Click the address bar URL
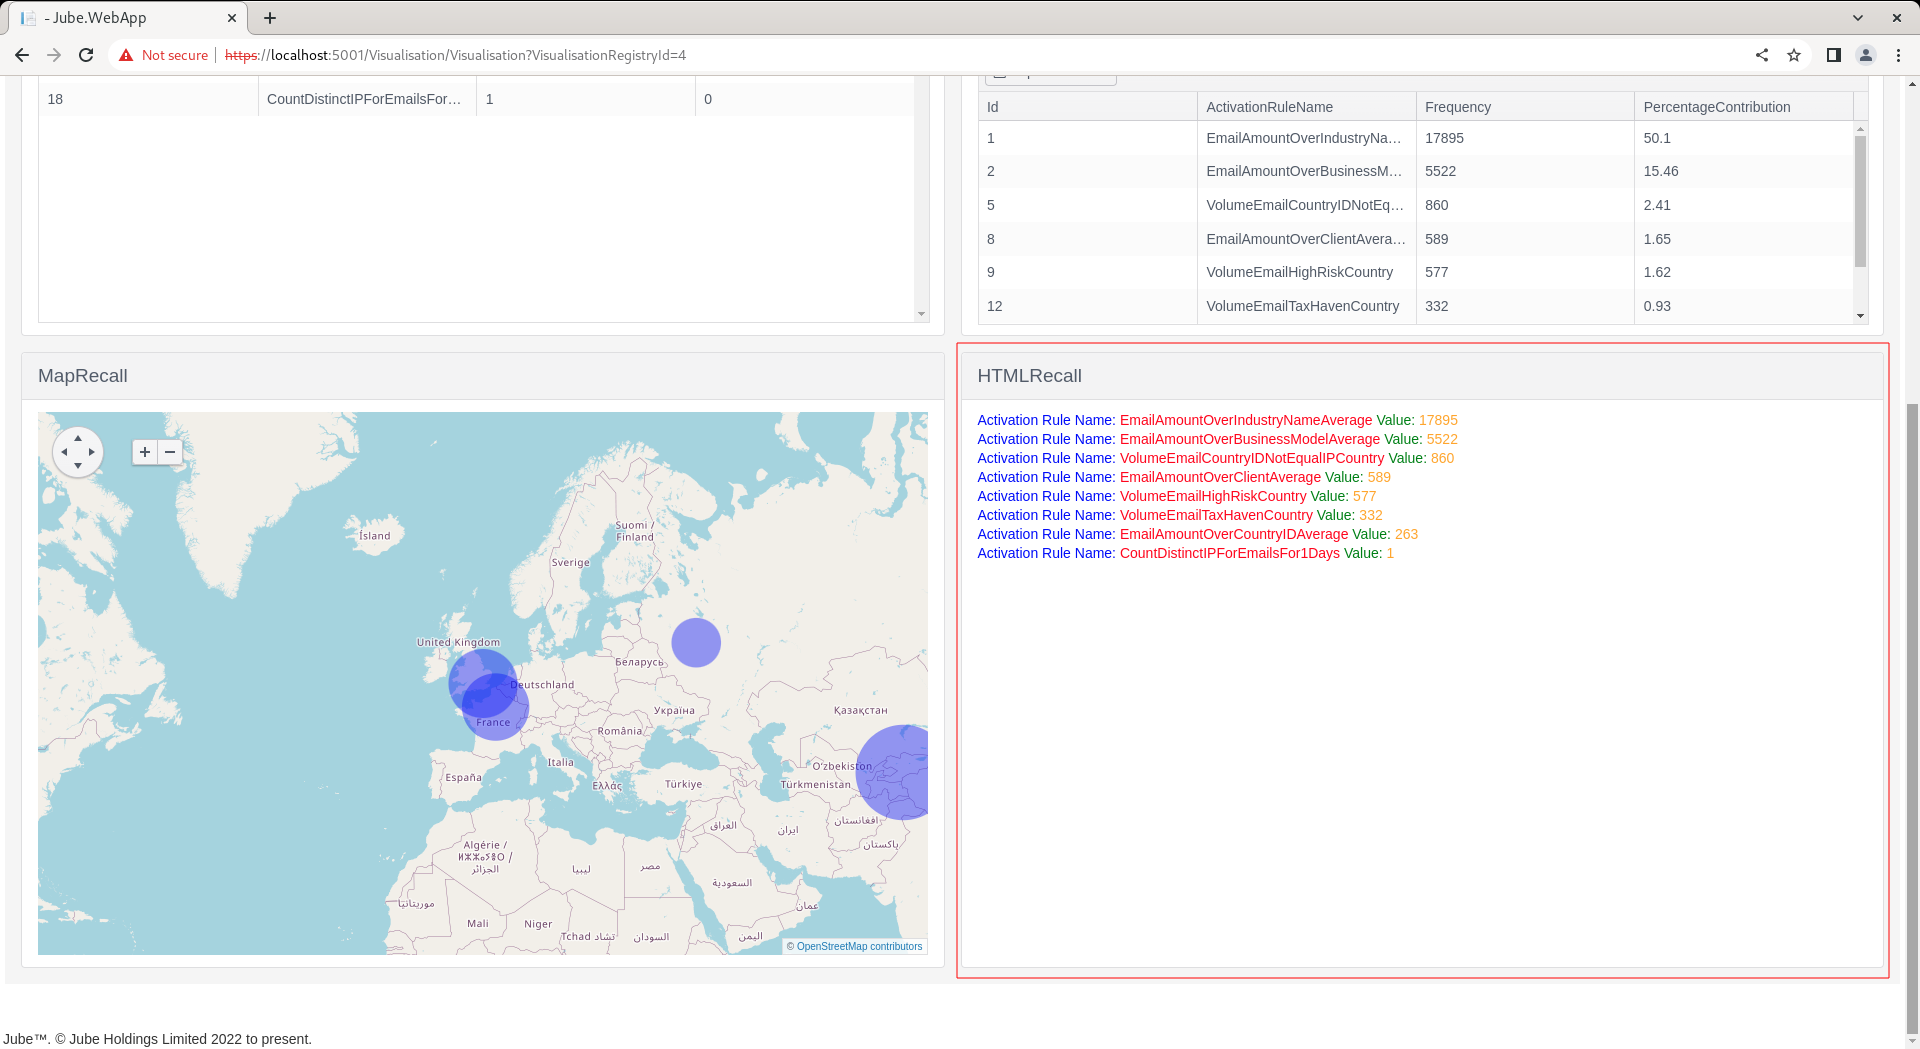1920x1049 pixels. (x=455, y=55)
